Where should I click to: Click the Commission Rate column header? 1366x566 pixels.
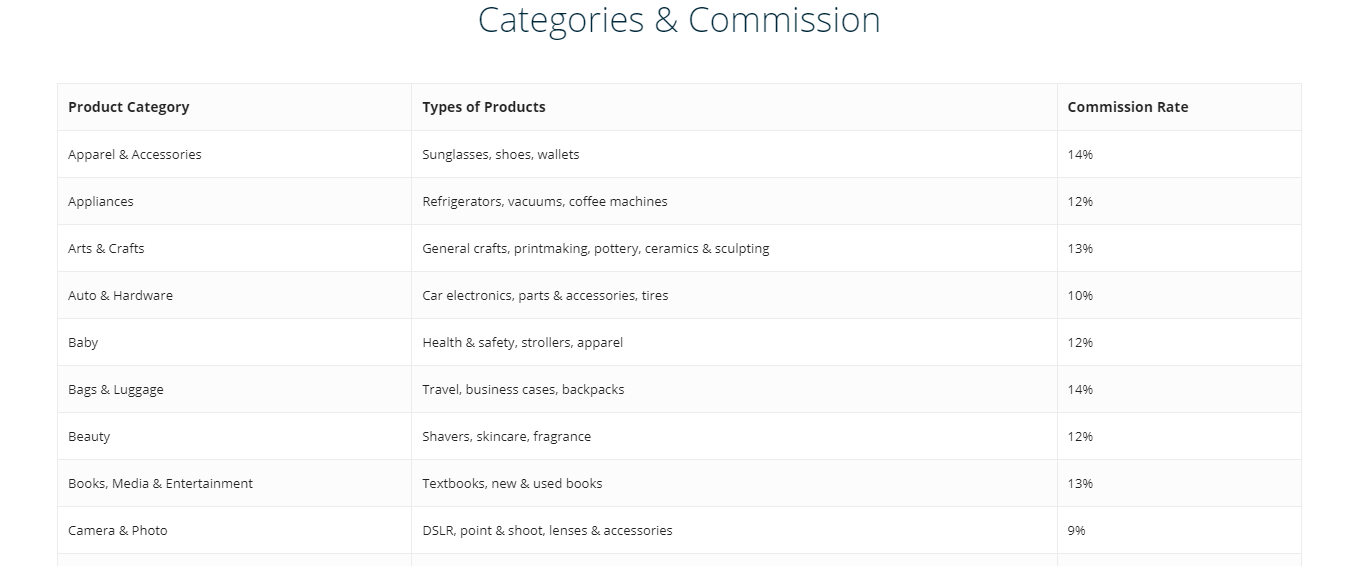click(x=1179, y=107)
